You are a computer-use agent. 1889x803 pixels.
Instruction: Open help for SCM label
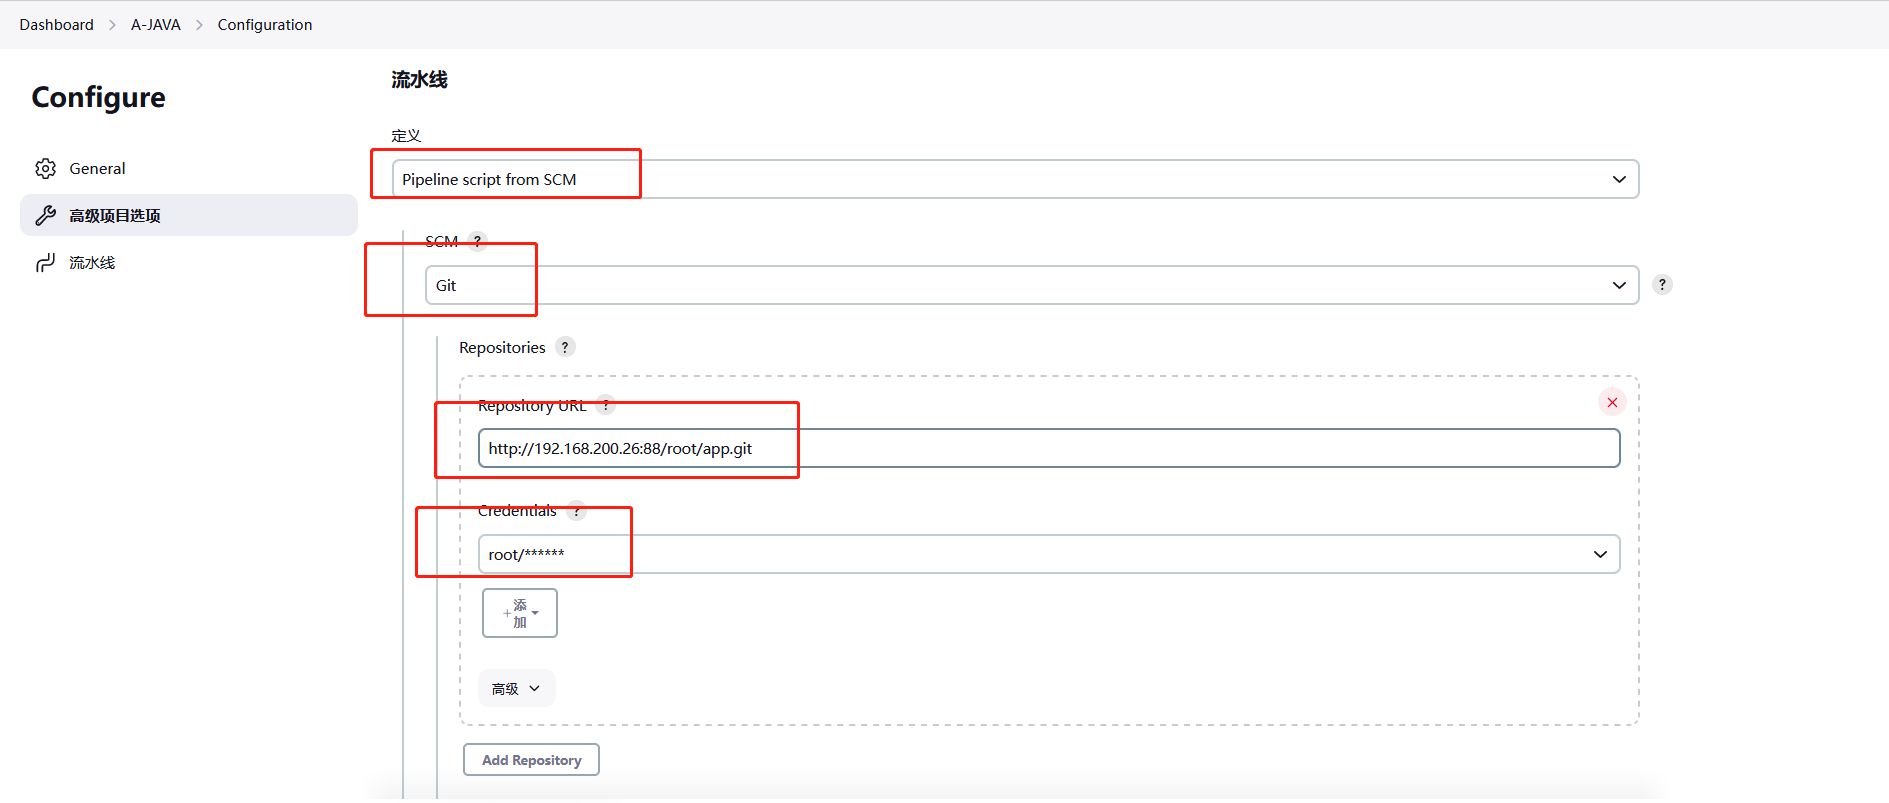tap(478, 241)
